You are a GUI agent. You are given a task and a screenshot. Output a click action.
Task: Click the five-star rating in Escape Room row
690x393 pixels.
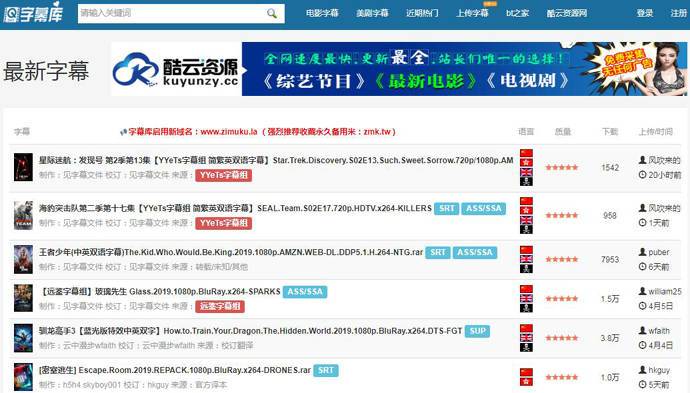(x=562, y=377)
